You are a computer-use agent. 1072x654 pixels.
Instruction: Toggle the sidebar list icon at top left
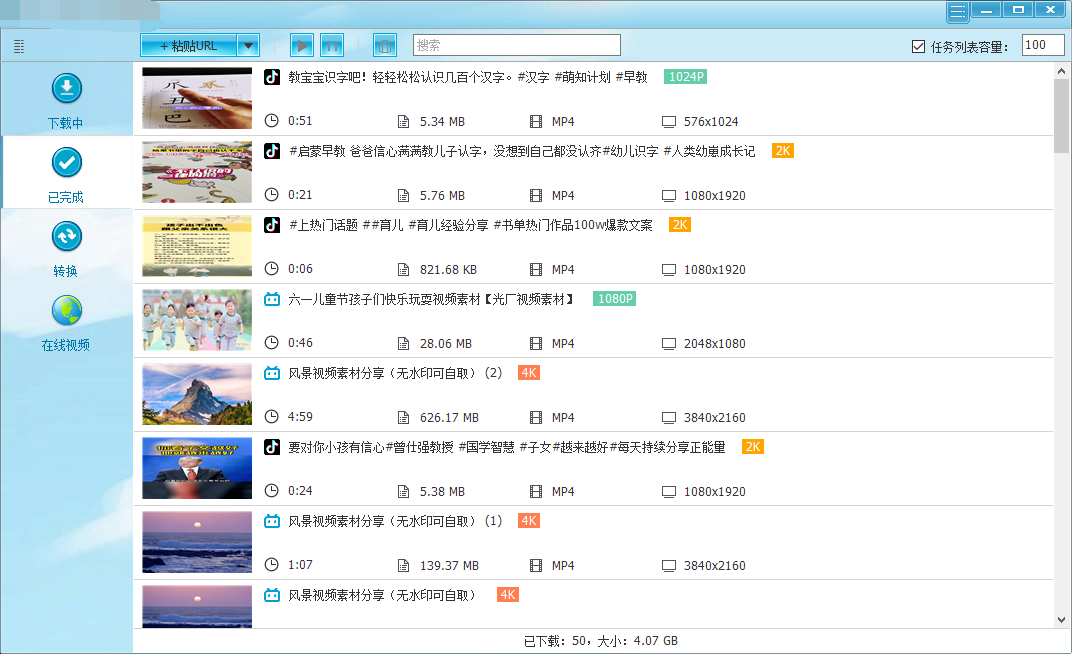(x=19, y=46)
